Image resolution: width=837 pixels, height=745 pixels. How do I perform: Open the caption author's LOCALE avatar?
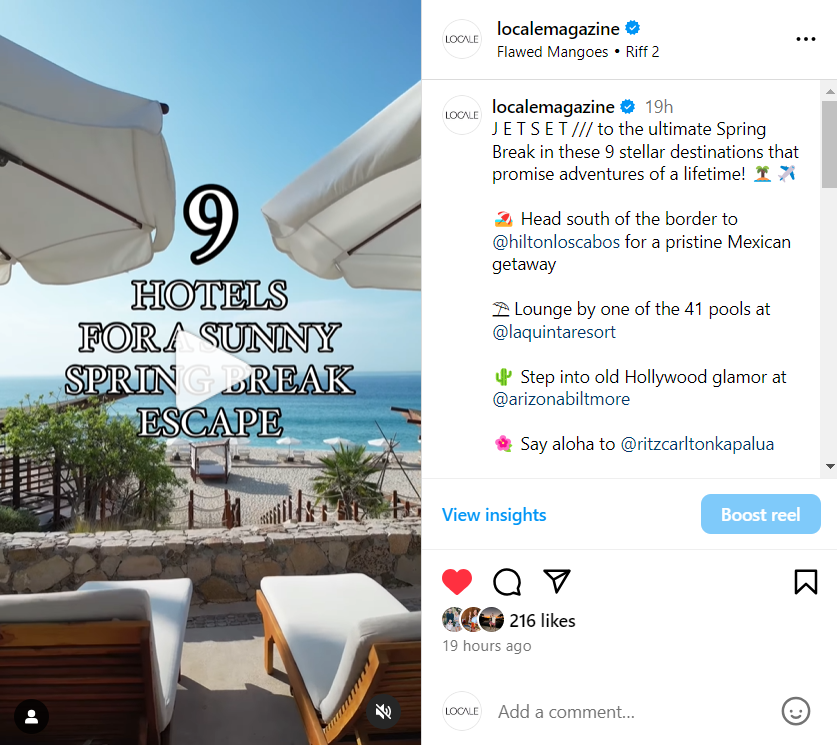462,115
